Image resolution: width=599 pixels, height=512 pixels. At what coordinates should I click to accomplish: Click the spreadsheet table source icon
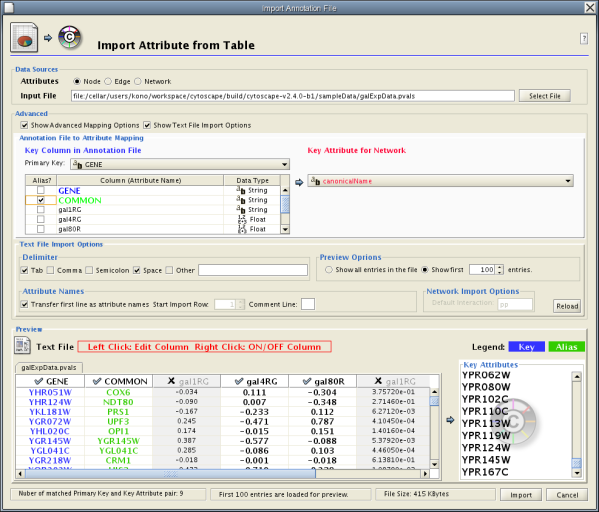(x=24, y=37)
